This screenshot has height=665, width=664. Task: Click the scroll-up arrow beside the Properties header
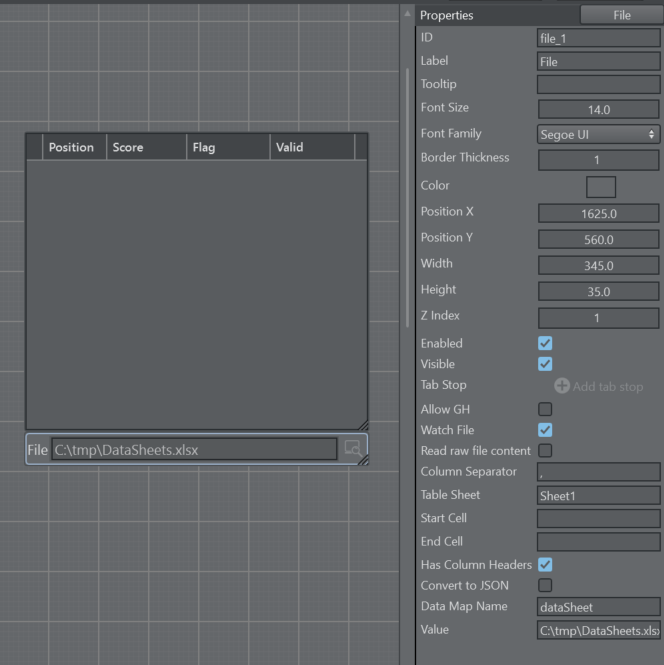coord(407,14)
